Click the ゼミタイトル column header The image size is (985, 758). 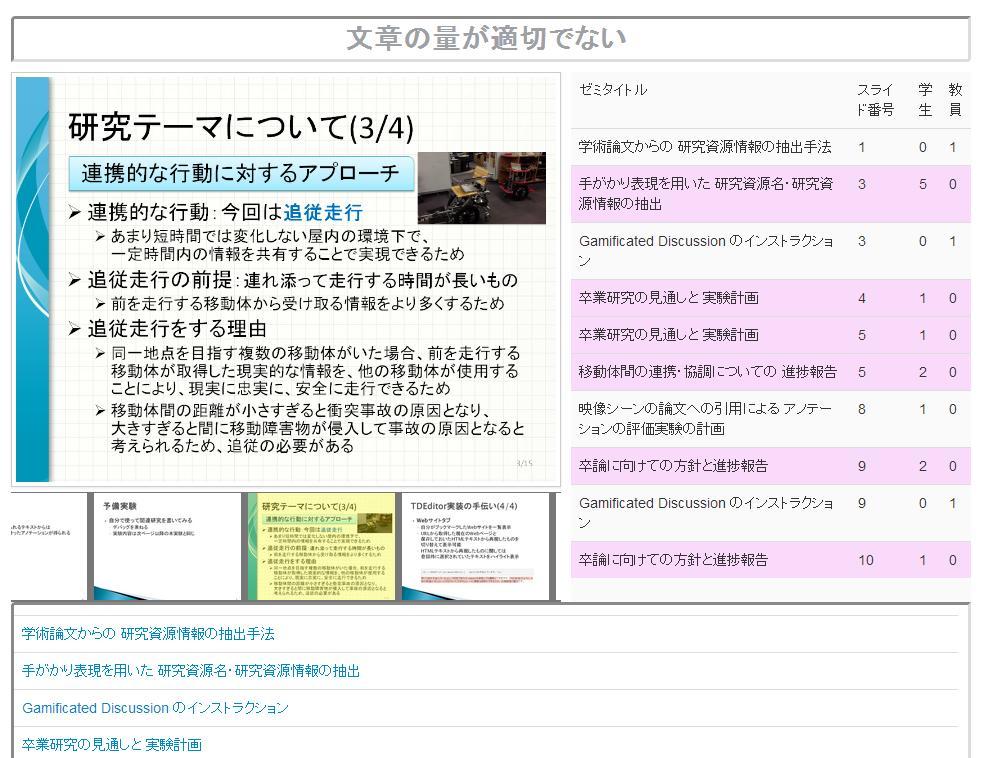coord(613,90)
